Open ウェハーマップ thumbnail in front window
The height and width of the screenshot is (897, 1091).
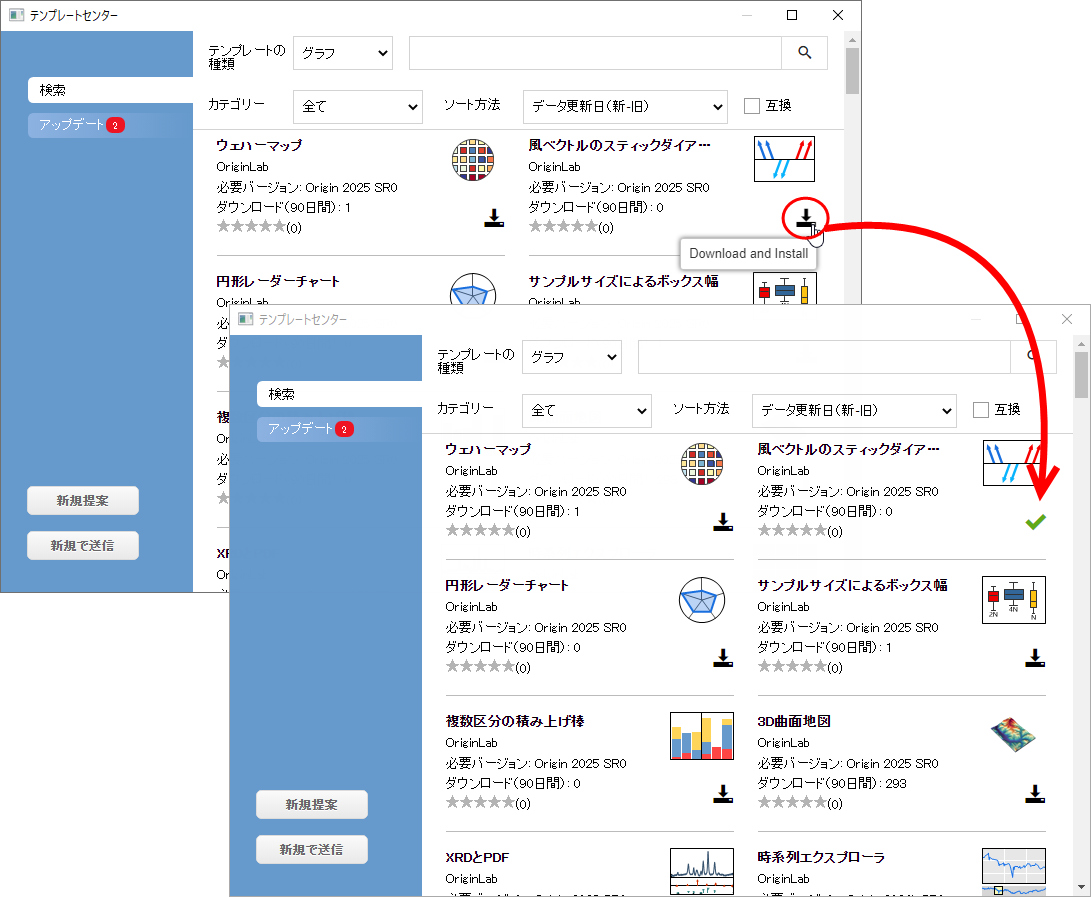point(701,463)
